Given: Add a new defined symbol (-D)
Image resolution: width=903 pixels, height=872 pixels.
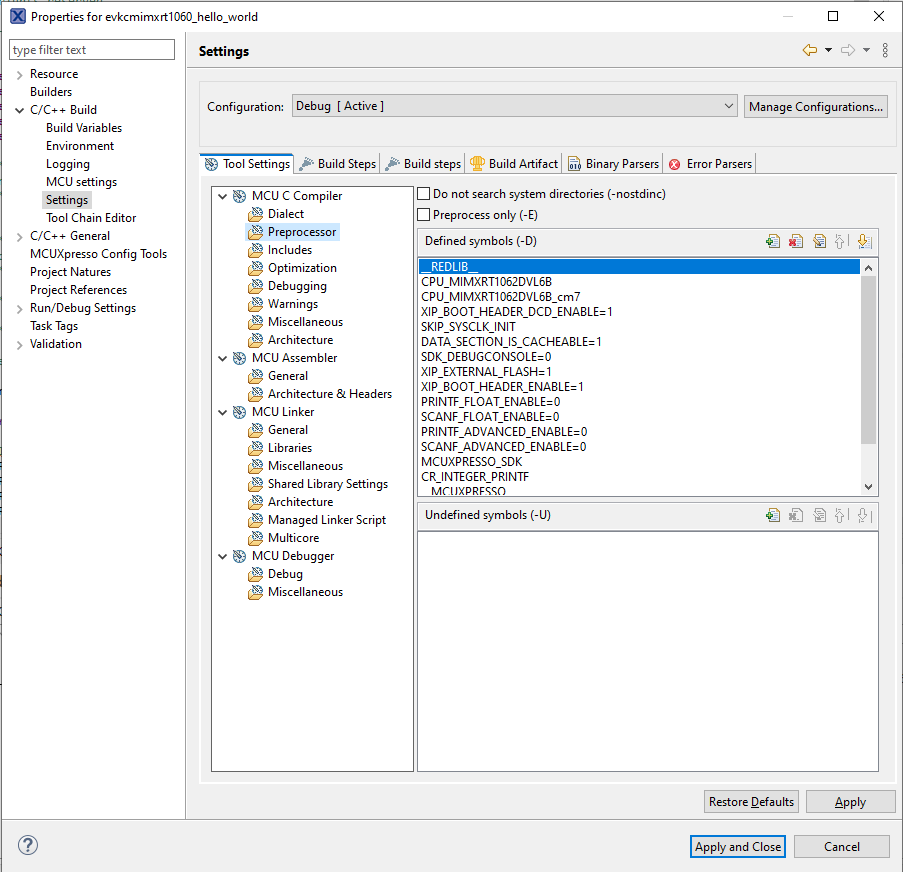Looking at the screenshot, I should [772, 241].
